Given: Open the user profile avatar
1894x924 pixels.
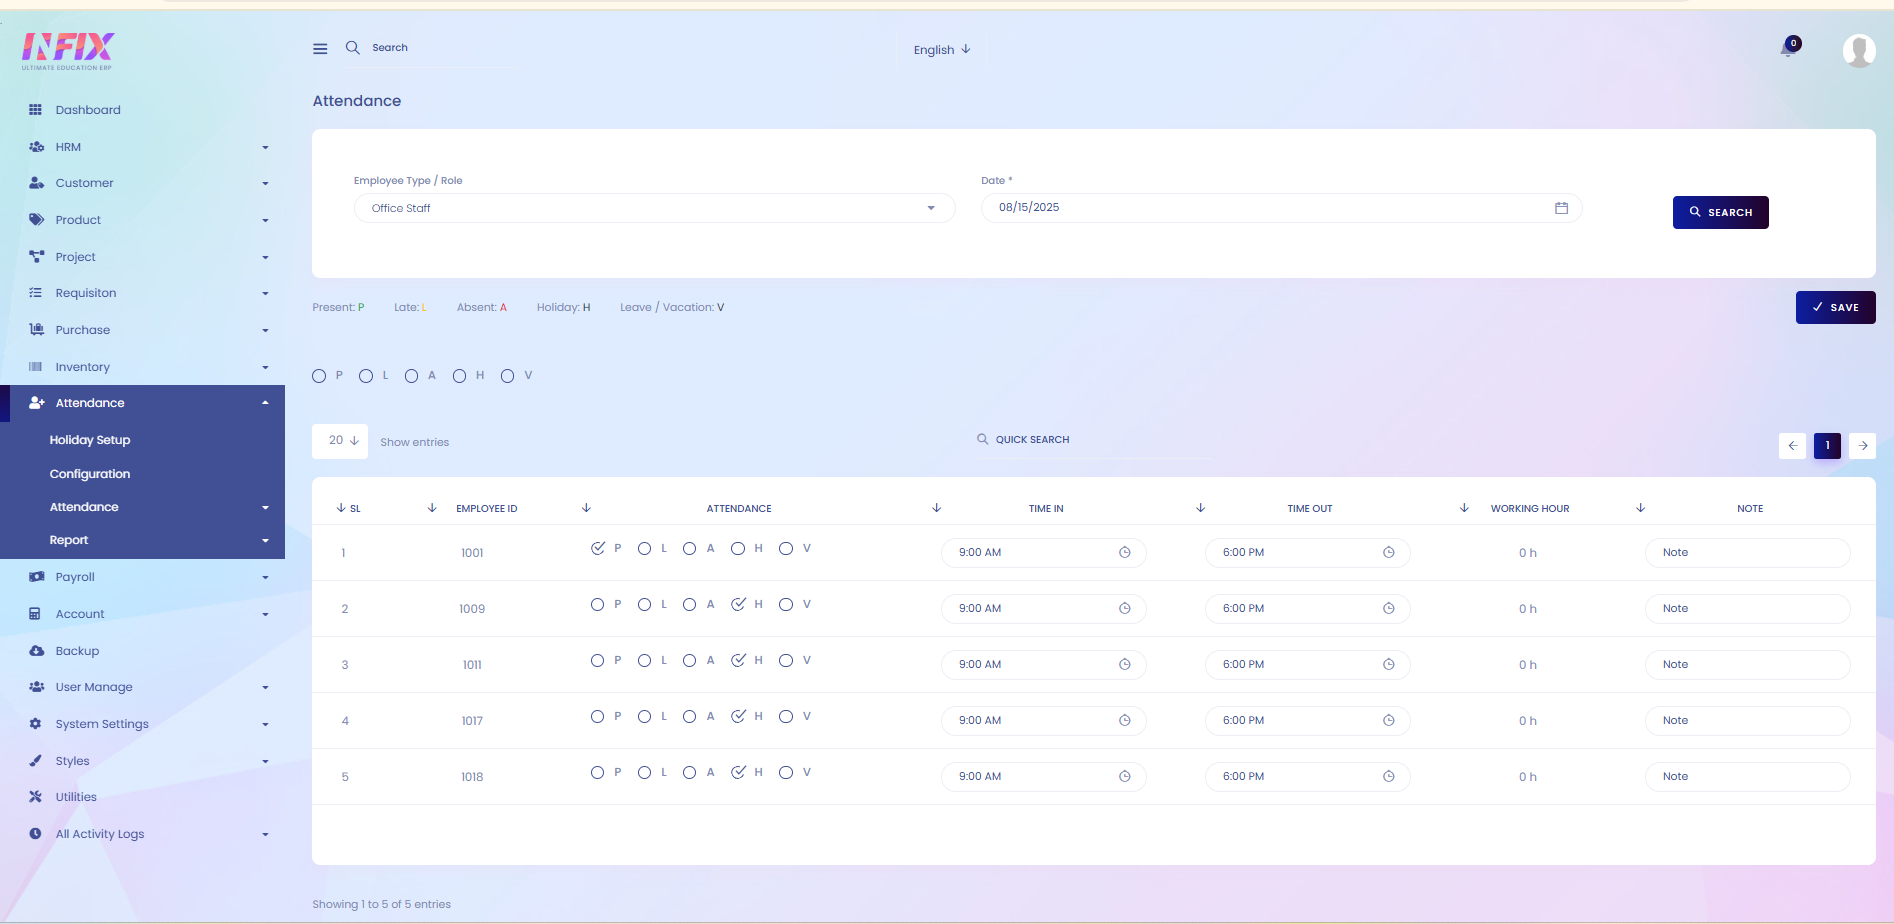Looking at the screenshot, I should click(1859, 50).
